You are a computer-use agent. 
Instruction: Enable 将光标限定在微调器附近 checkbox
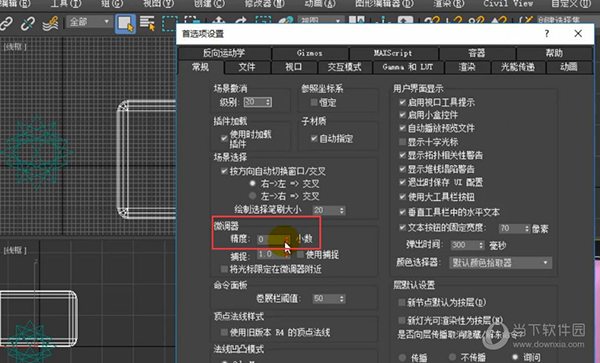(224, 269)
